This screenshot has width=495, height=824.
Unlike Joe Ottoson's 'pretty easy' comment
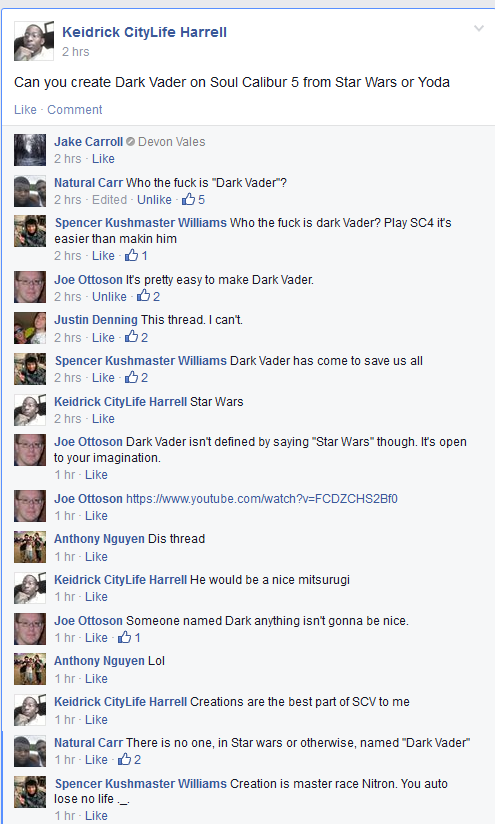(109, 296)
